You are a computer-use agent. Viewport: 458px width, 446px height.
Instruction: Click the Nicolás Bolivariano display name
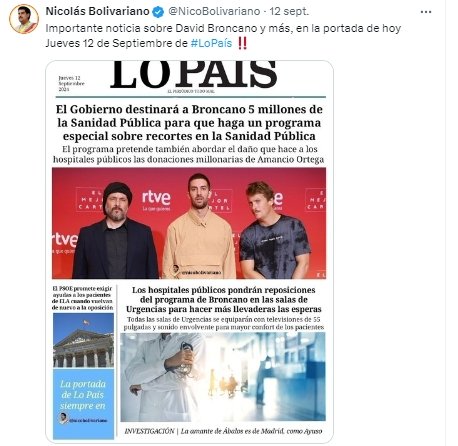(97, 12)
